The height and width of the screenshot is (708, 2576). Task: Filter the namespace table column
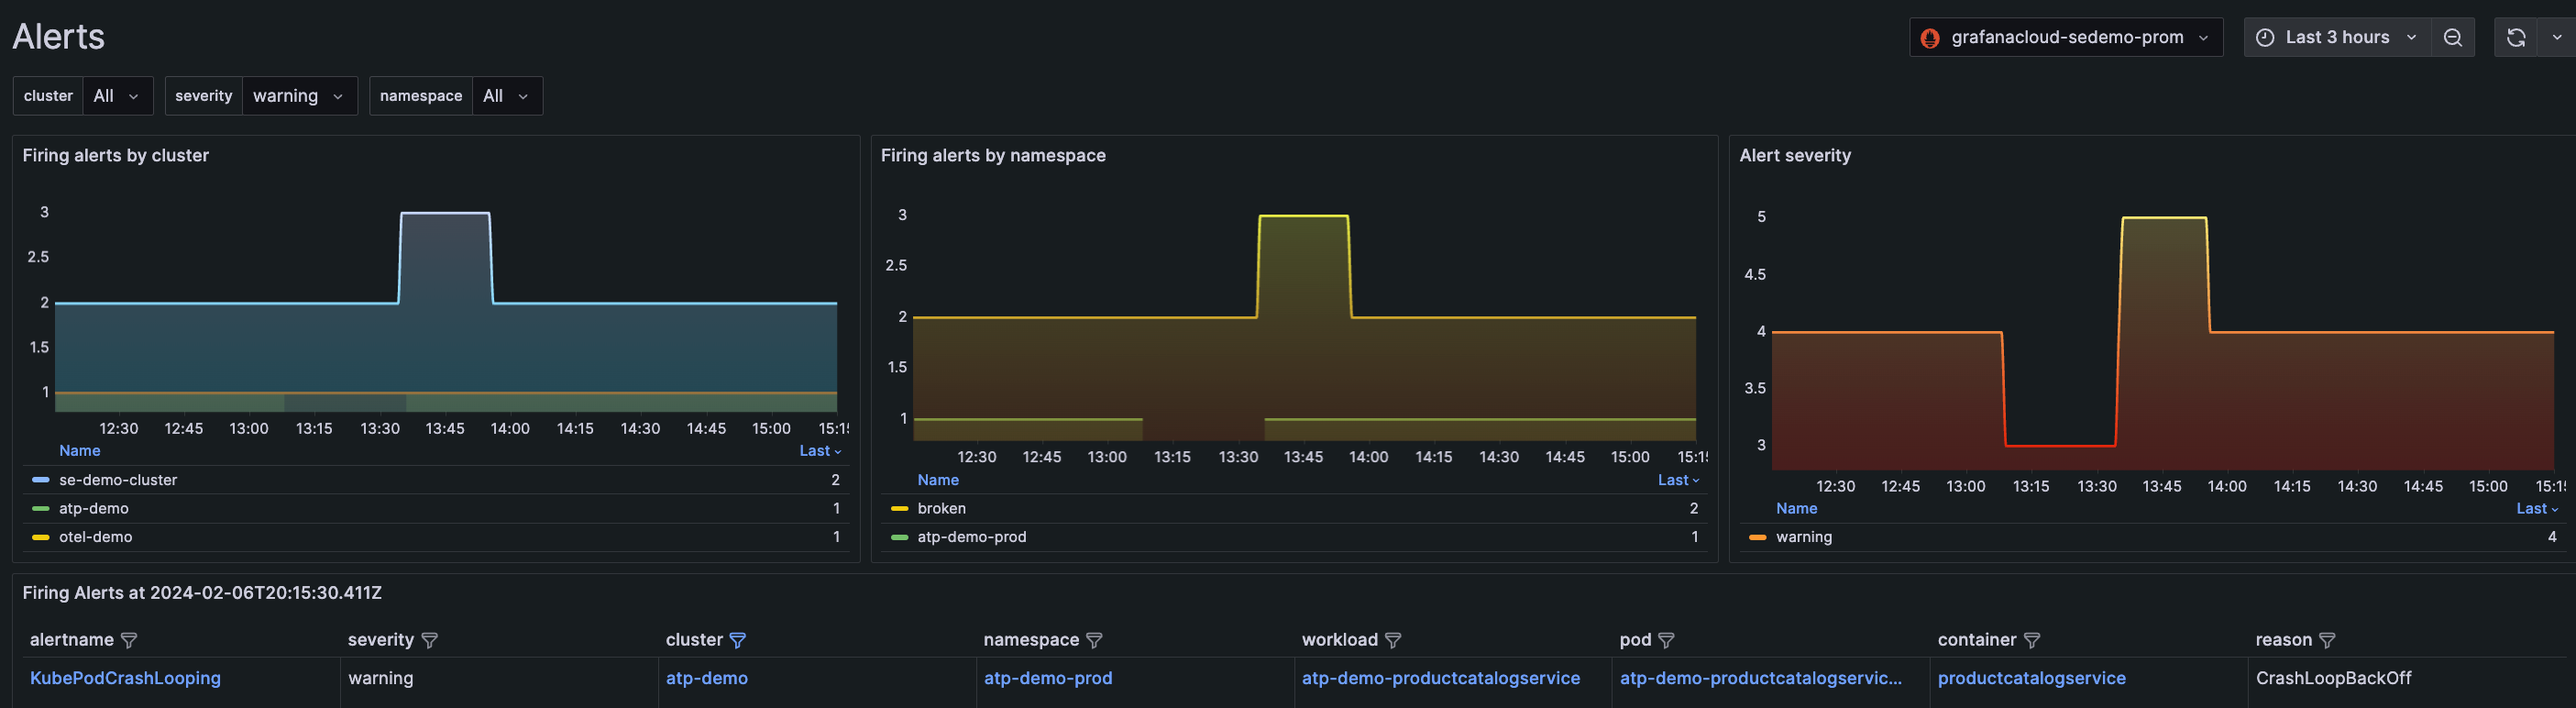pos(1094,640)
